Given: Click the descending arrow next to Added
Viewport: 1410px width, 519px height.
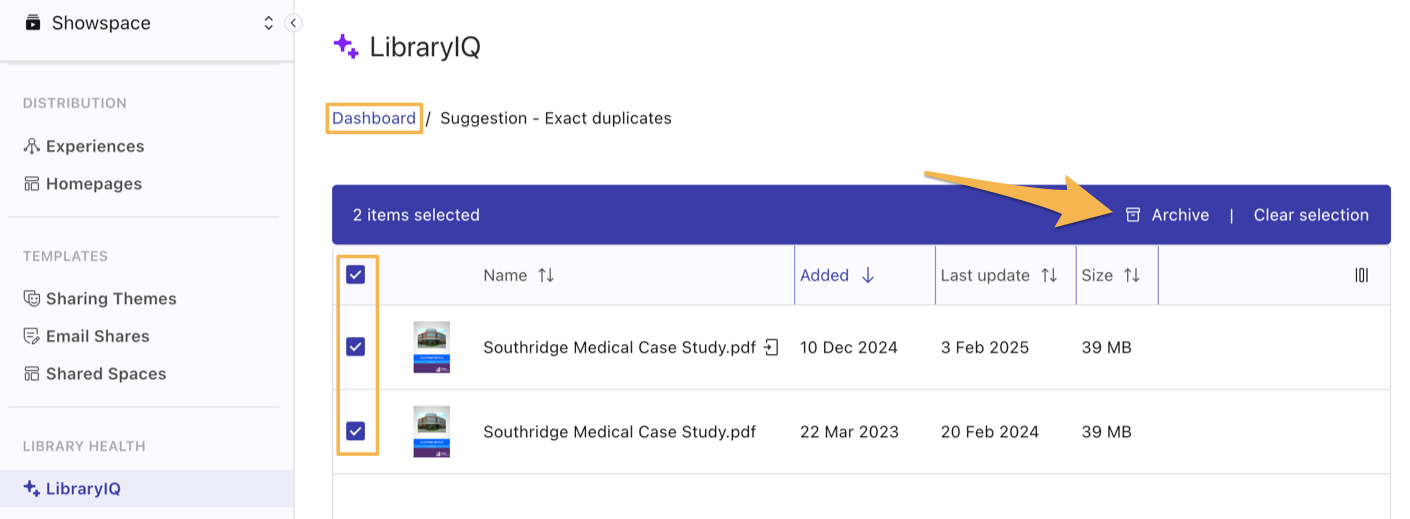Looking at the screenshot, I should click(x=868, y=276).
